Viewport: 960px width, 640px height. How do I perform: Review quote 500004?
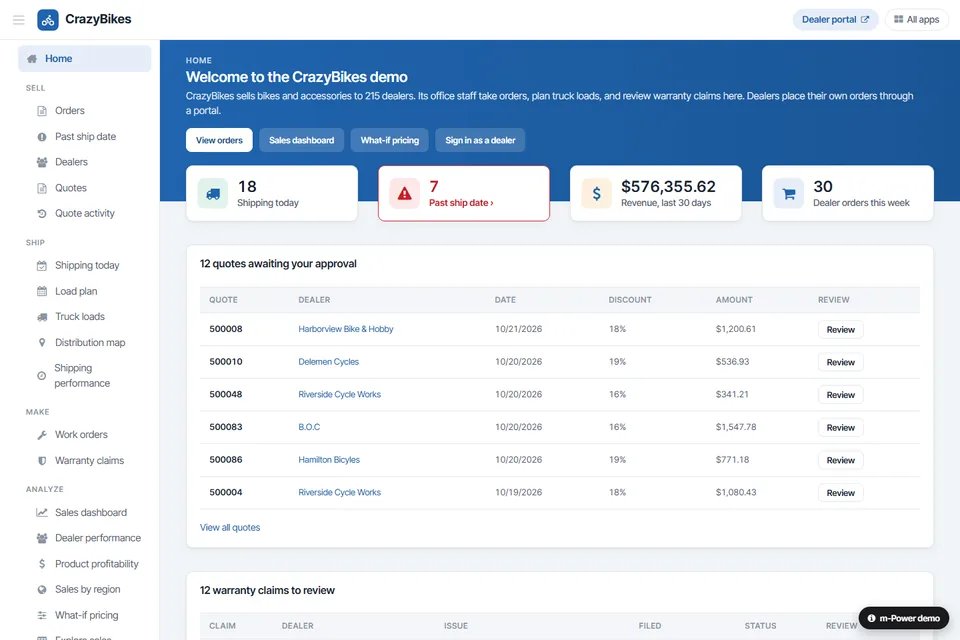[841, 493]
